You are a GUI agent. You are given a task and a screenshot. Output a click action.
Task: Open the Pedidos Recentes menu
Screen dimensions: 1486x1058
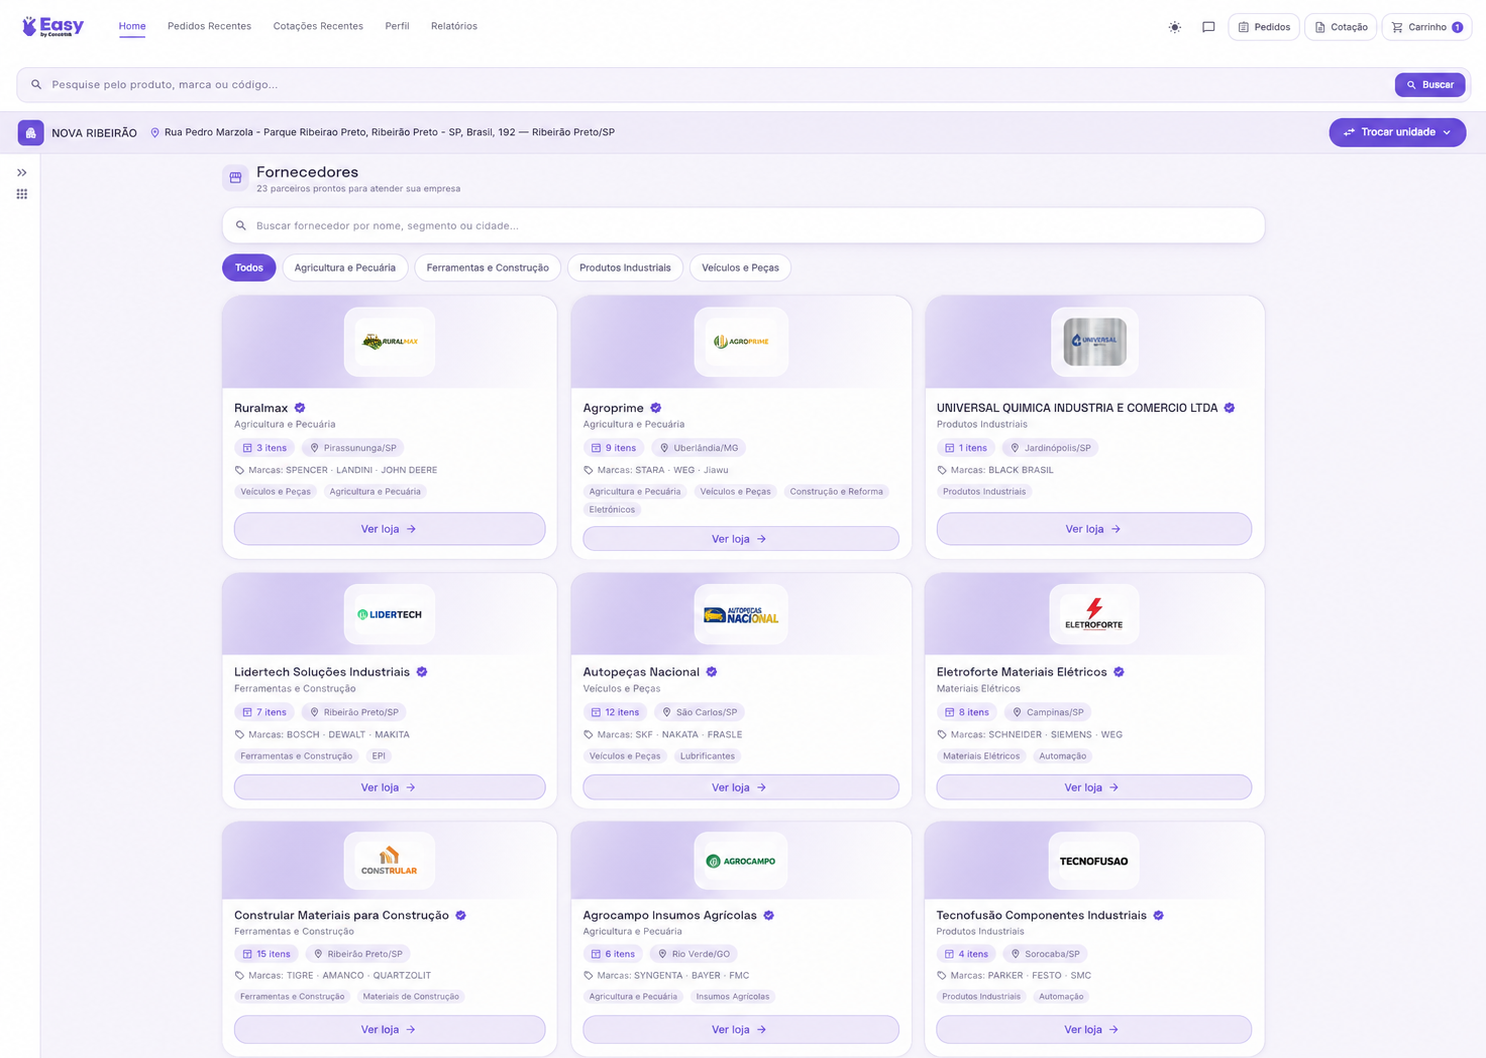(x=209, y=26)
